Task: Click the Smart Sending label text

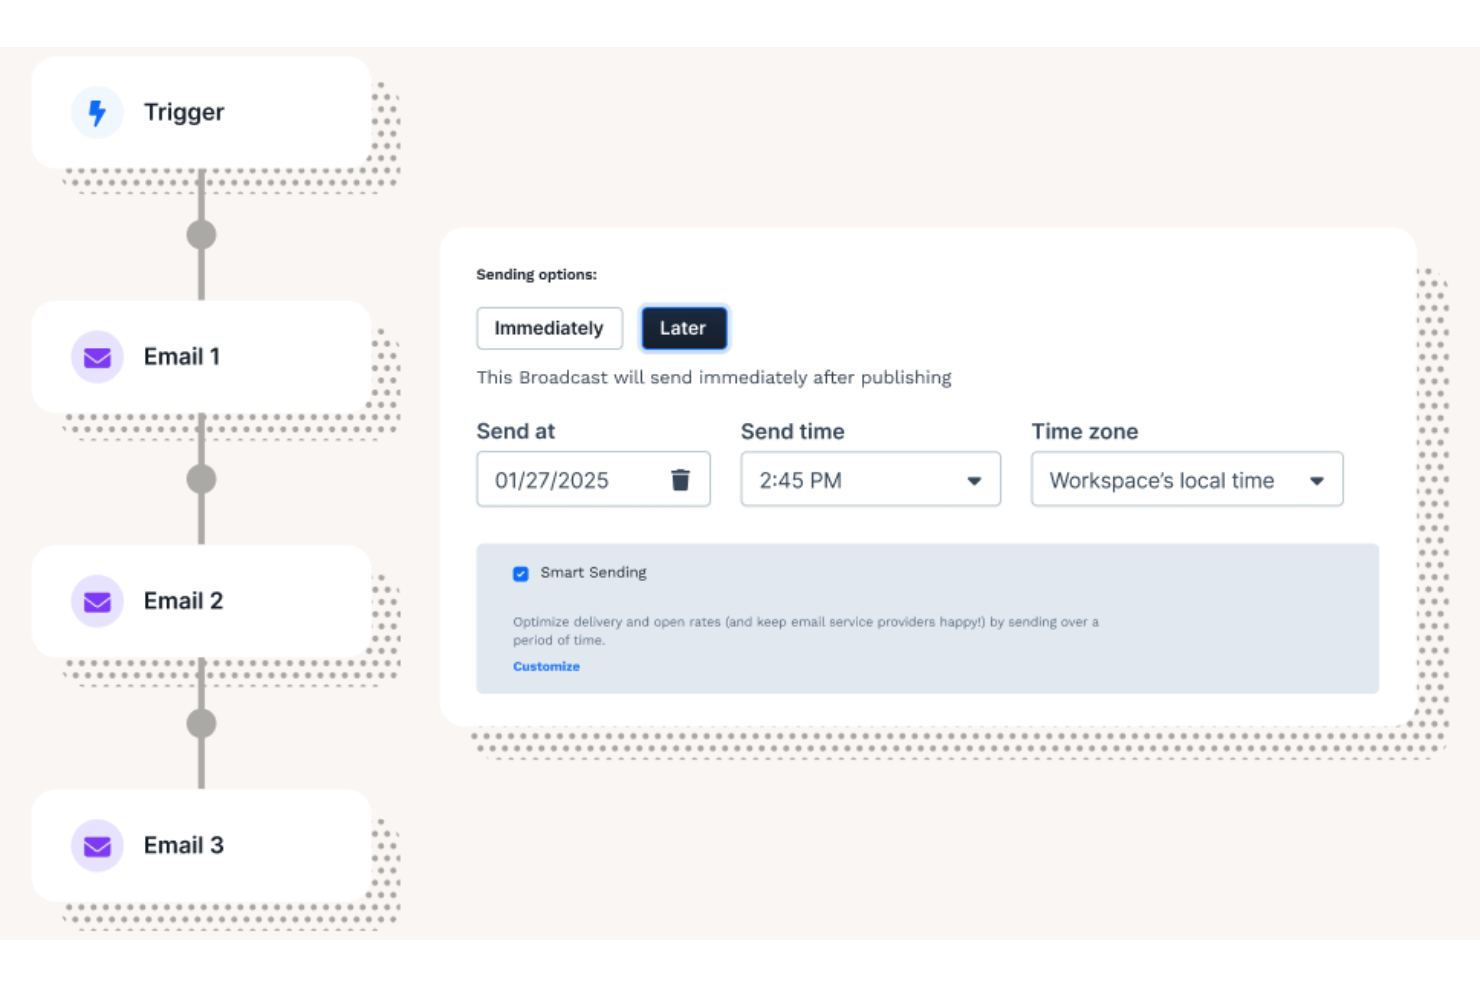Action: tap(593, 573)
